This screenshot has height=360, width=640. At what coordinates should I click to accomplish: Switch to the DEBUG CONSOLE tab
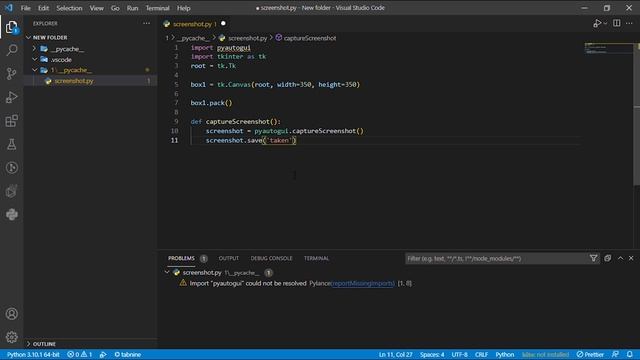pyautogui.click(x=271, y=258)
